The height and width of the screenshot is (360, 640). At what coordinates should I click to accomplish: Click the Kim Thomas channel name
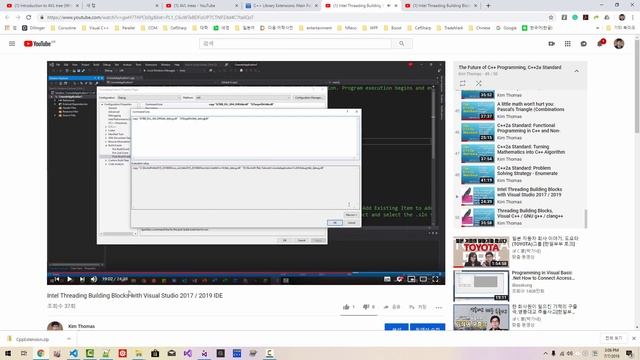pos(82,326)
